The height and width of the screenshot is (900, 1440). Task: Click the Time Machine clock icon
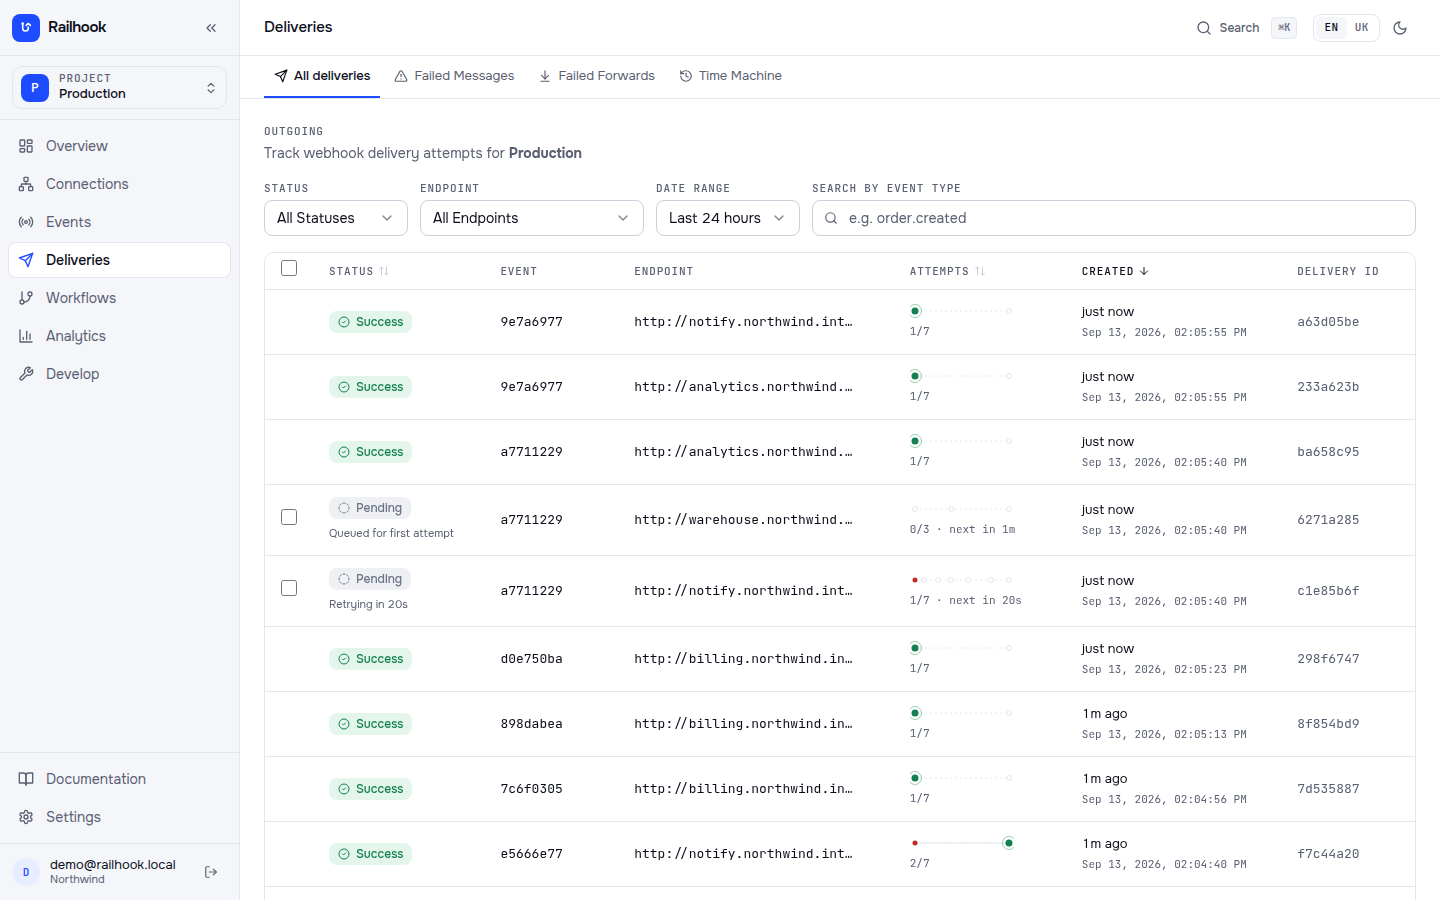686,76
